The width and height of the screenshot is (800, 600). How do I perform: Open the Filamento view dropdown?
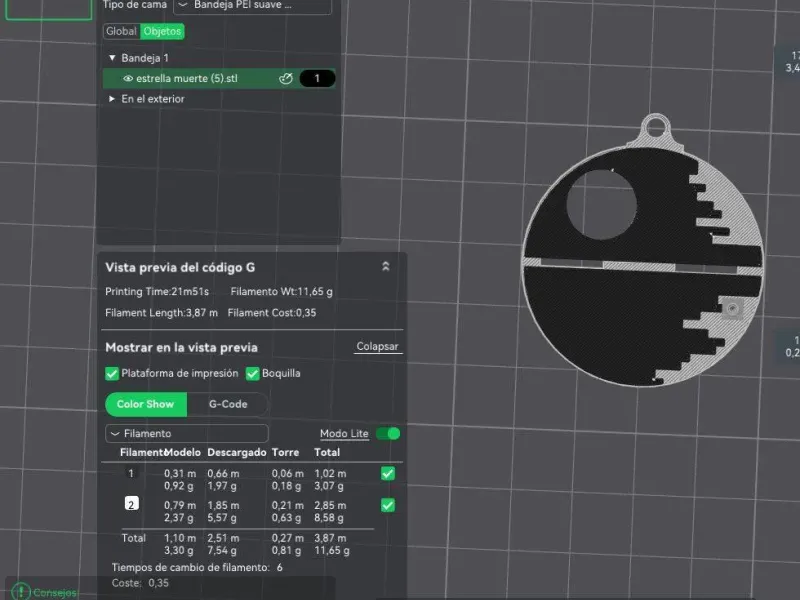point(187,434)
